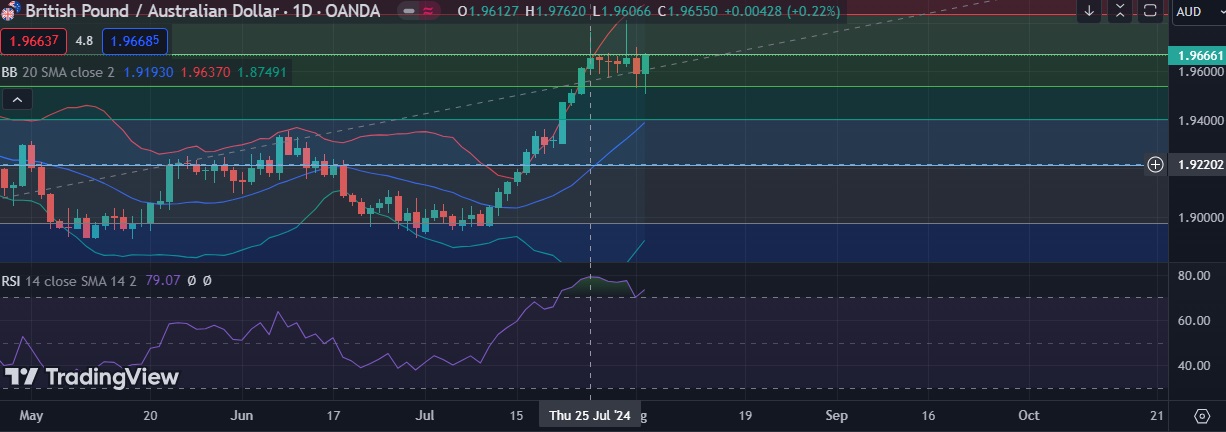Click the price change +0.00428 (+0.22%)
This screenshot has width=1226, height=432.
click(781, 11)
